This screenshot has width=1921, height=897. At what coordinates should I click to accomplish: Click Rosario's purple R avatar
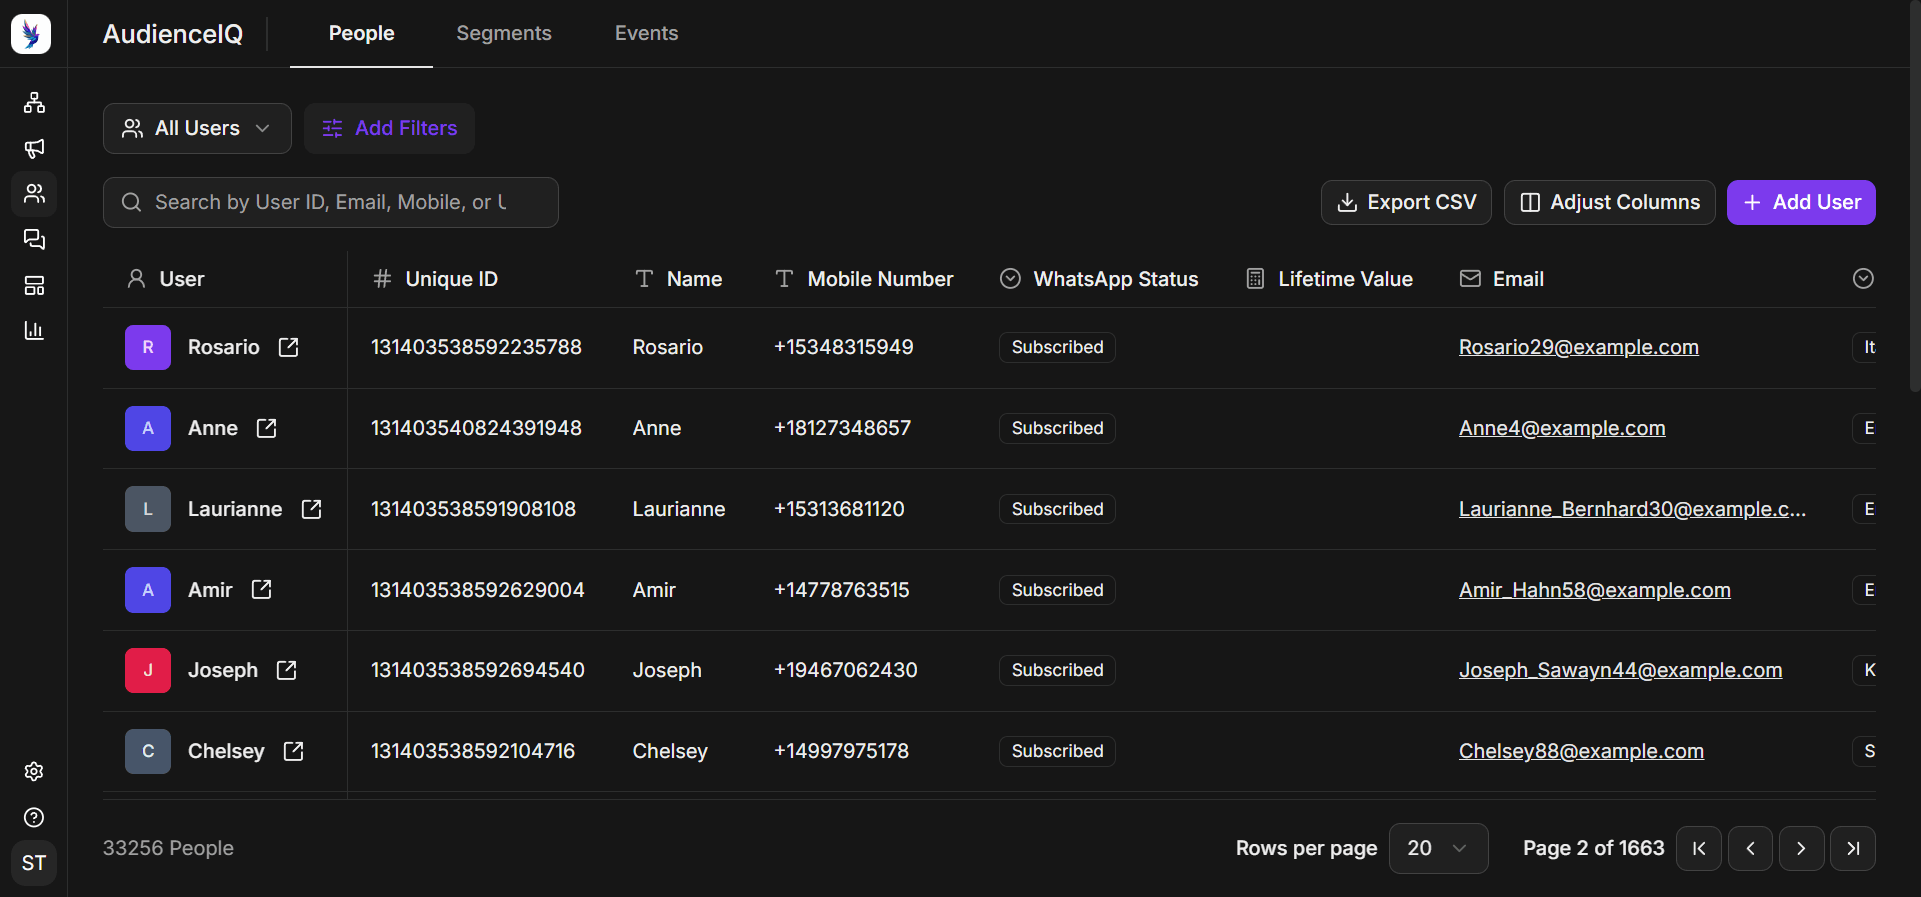148,347
